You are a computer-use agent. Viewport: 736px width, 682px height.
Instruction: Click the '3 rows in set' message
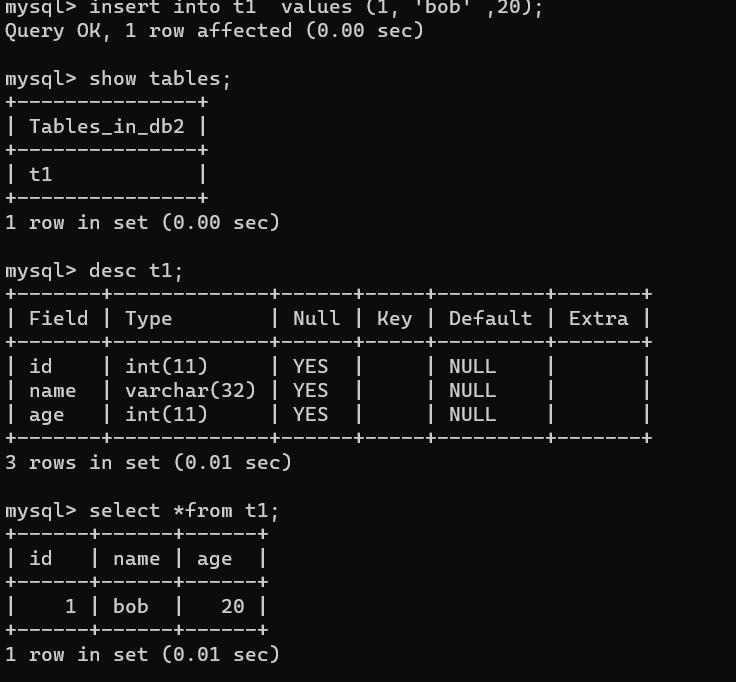tap(148, 462)
